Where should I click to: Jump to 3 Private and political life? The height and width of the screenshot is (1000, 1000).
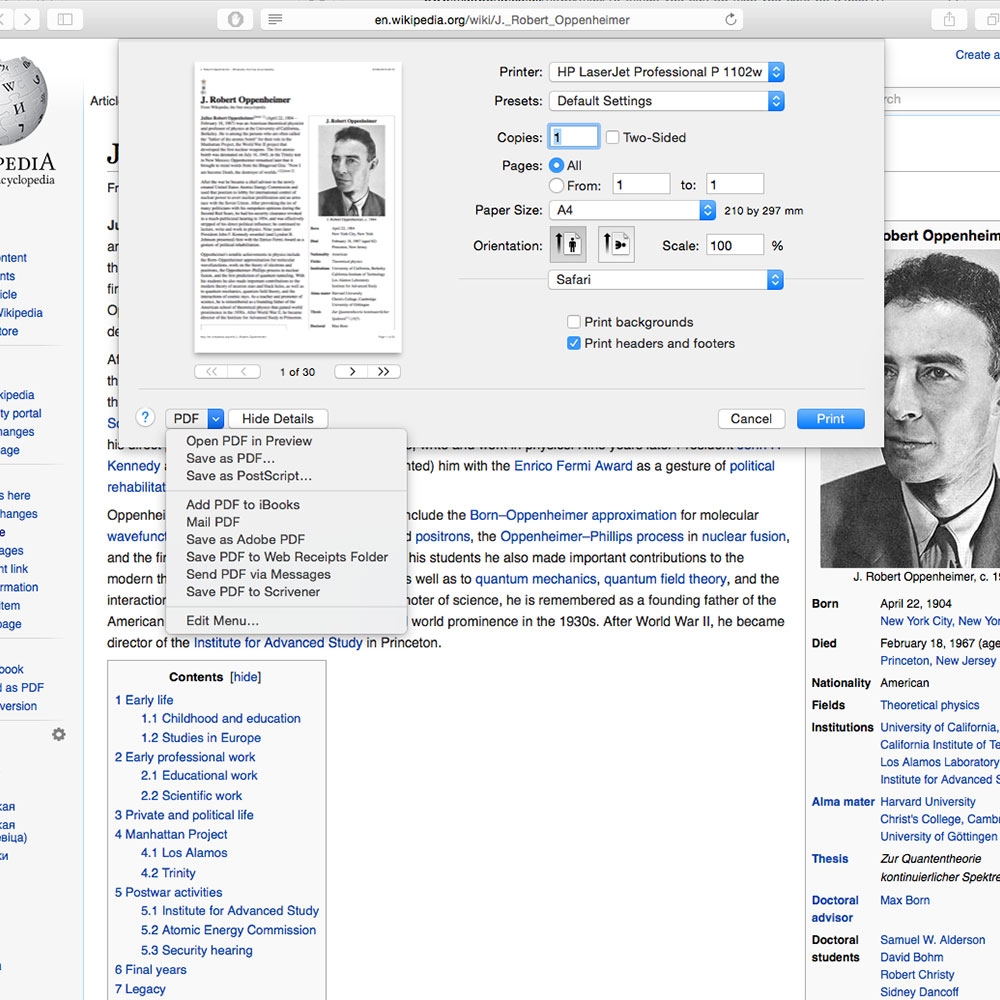[x=184, y=814]
